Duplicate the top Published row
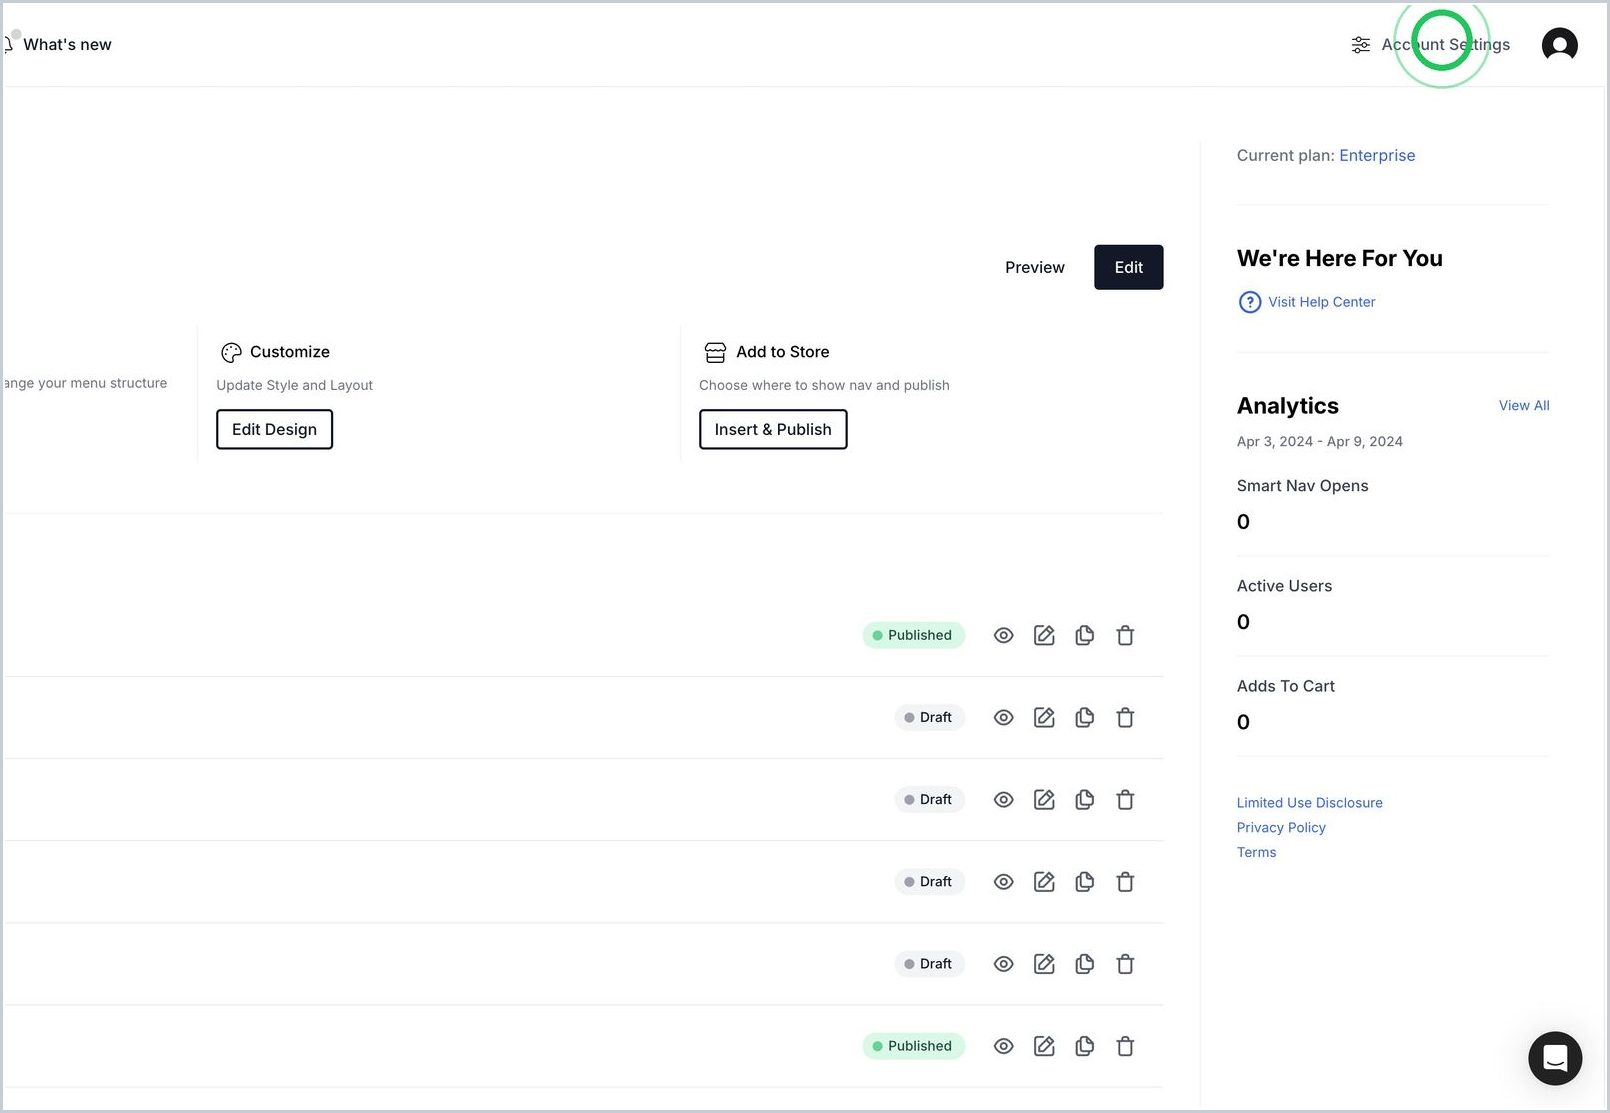This screenshot has height=1113, width=1610. coord(1084,635)
